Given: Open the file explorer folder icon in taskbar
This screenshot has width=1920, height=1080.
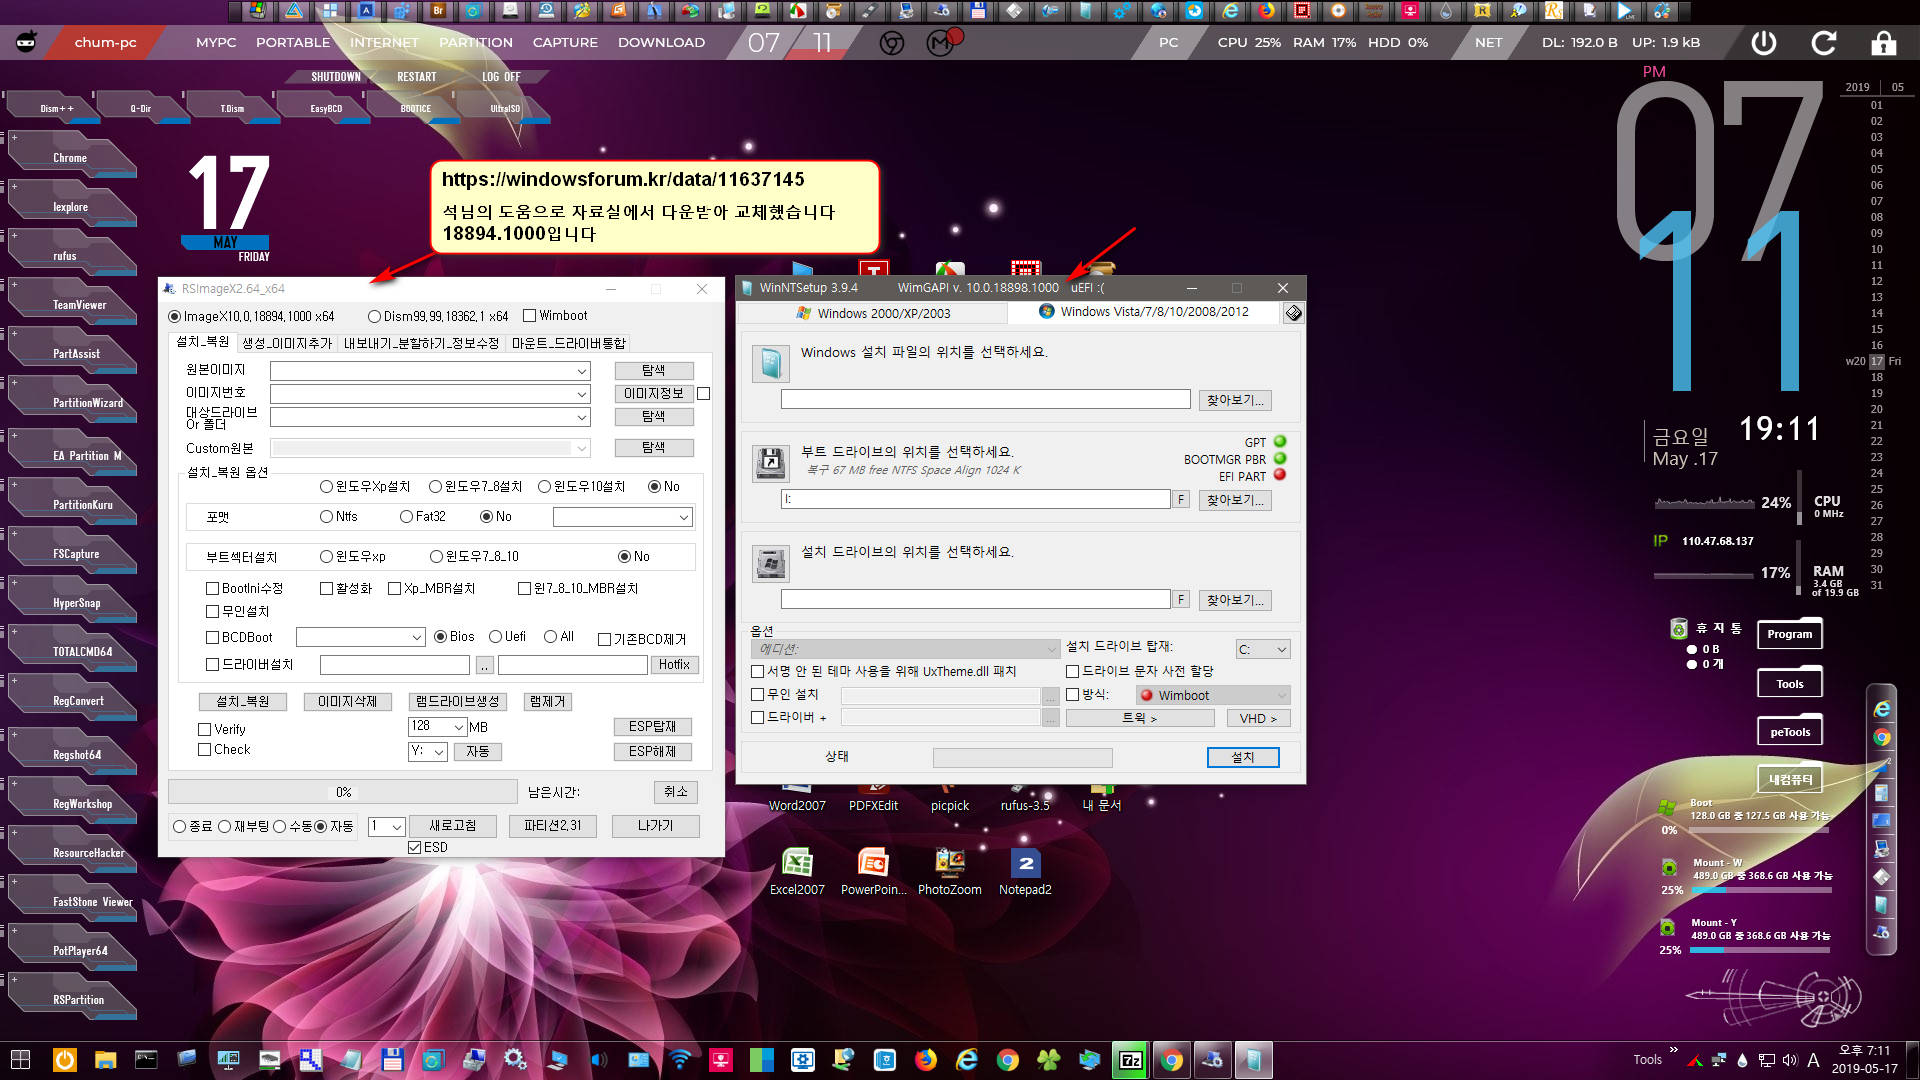Looking at the screenshot, I should (105, 1060).
